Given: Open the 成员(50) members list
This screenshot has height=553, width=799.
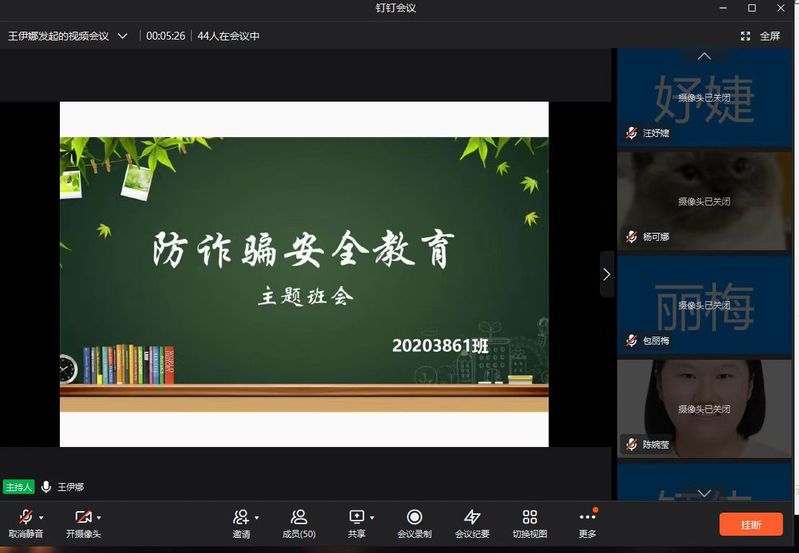Looking at the screenshot, I should (x=299, y=518).
